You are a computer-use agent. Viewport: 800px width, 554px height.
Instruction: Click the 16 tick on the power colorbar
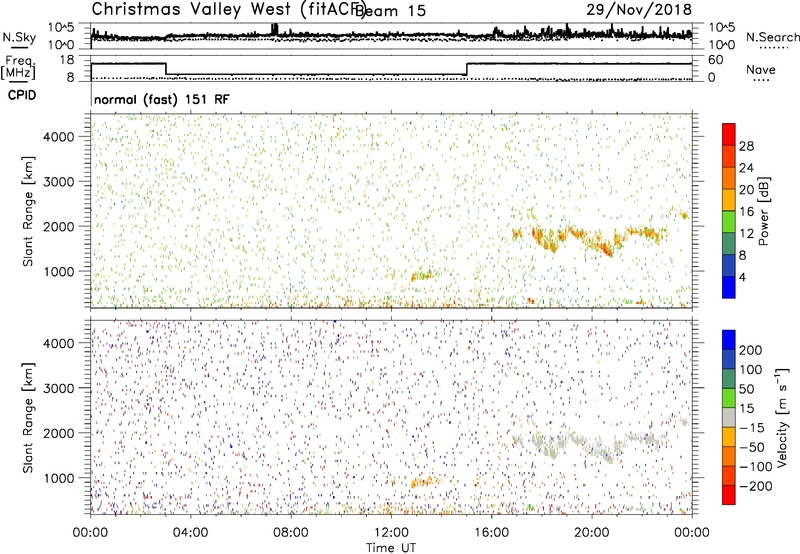point(746,212)
